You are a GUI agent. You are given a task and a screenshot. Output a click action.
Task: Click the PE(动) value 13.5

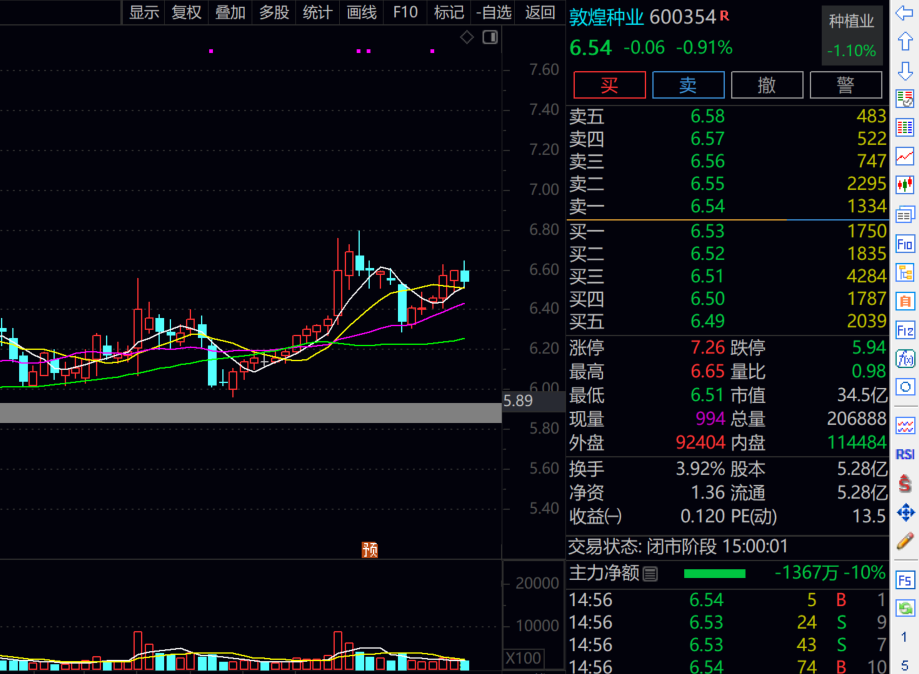(869, 516)
